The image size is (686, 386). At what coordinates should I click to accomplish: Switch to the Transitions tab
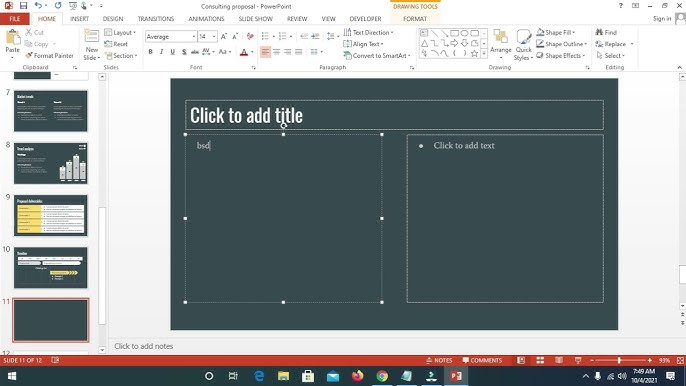click(156, 19)
